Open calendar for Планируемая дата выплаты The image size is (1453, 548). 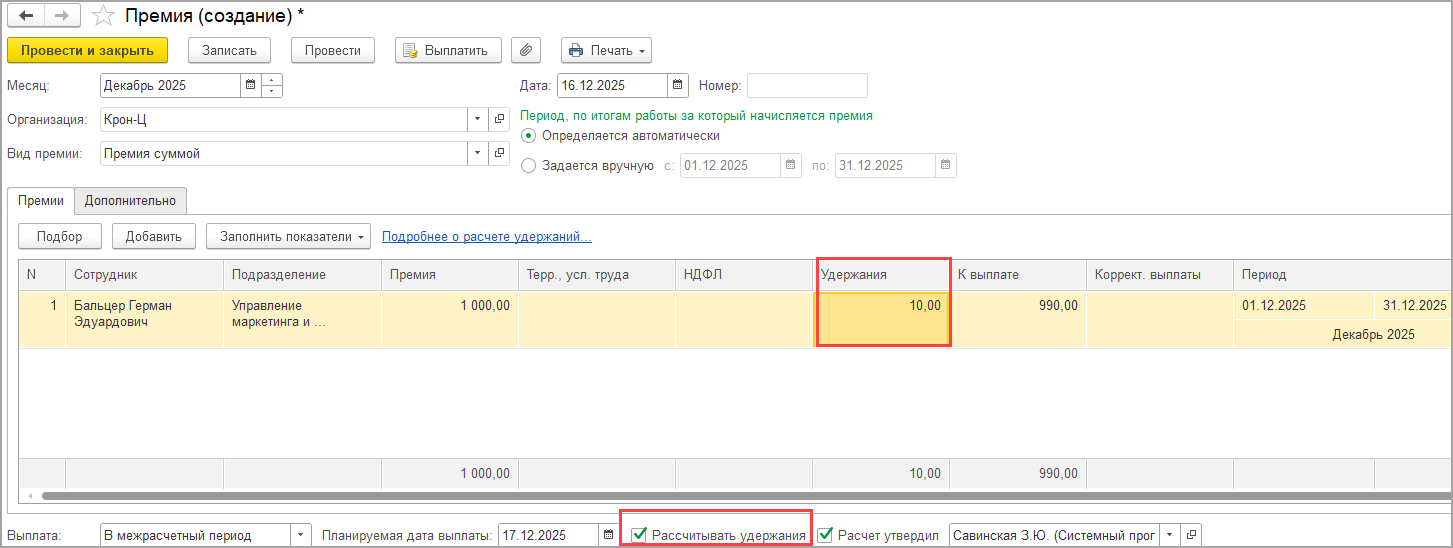coord(608,536)
